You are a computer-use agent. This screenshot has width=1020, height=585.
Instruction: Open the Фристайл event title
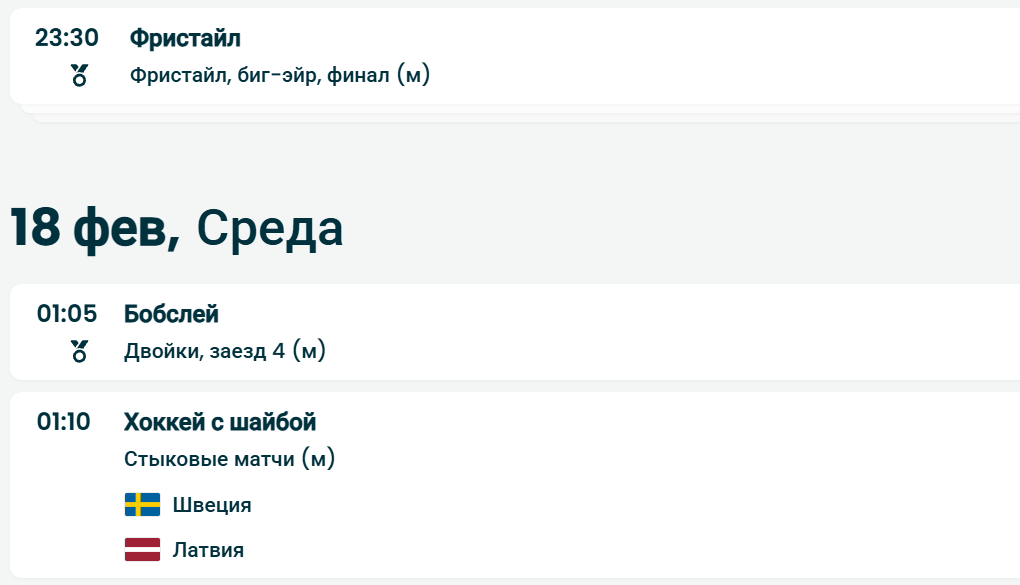pyautogui.click(x=185, y=38)
